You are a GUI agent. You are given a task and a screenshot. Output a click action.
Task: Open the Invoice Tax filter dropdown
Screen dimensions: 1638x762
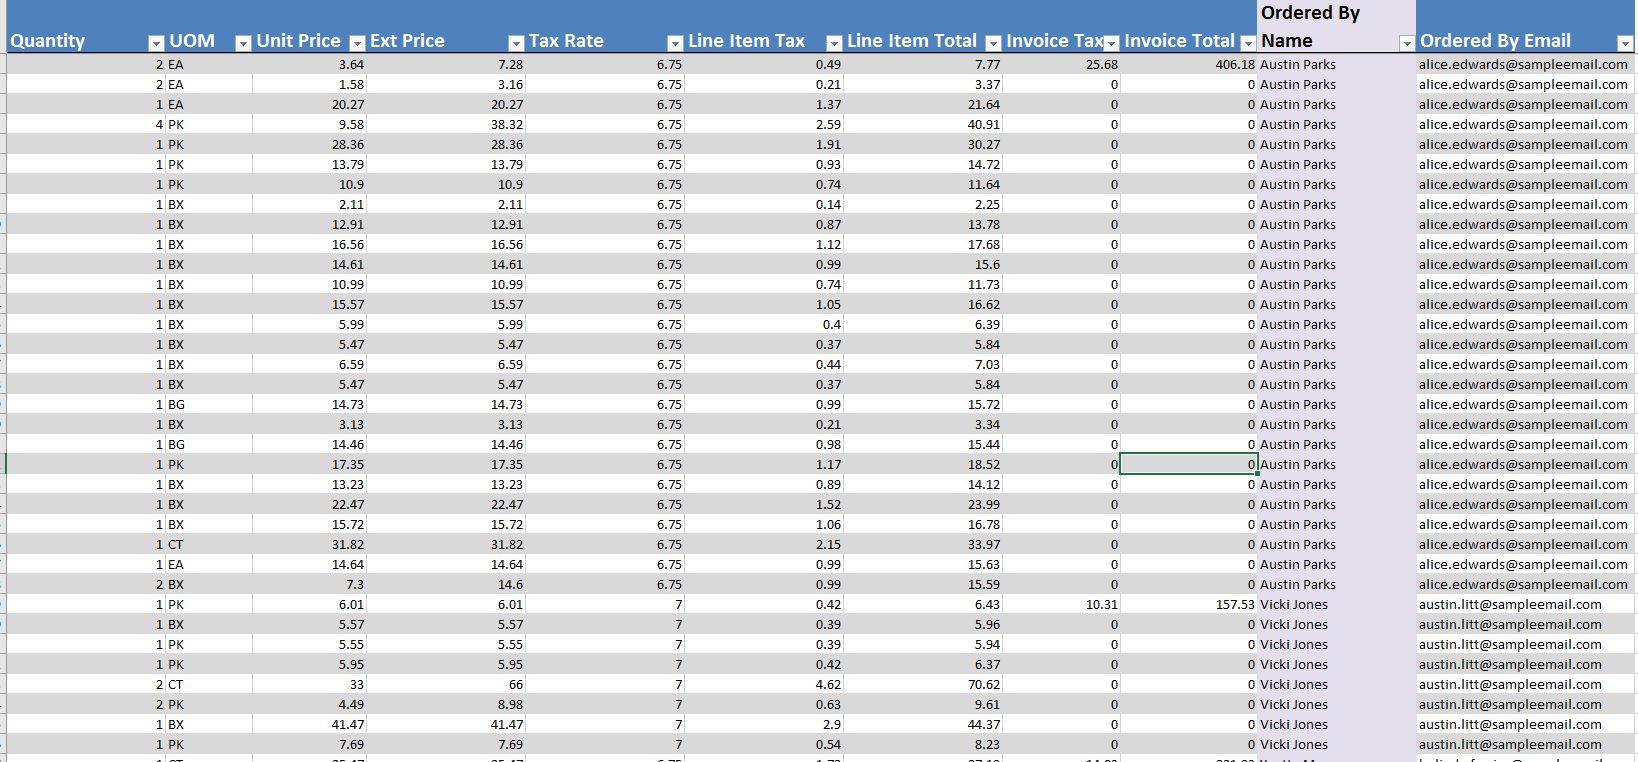click(1111, 43)
